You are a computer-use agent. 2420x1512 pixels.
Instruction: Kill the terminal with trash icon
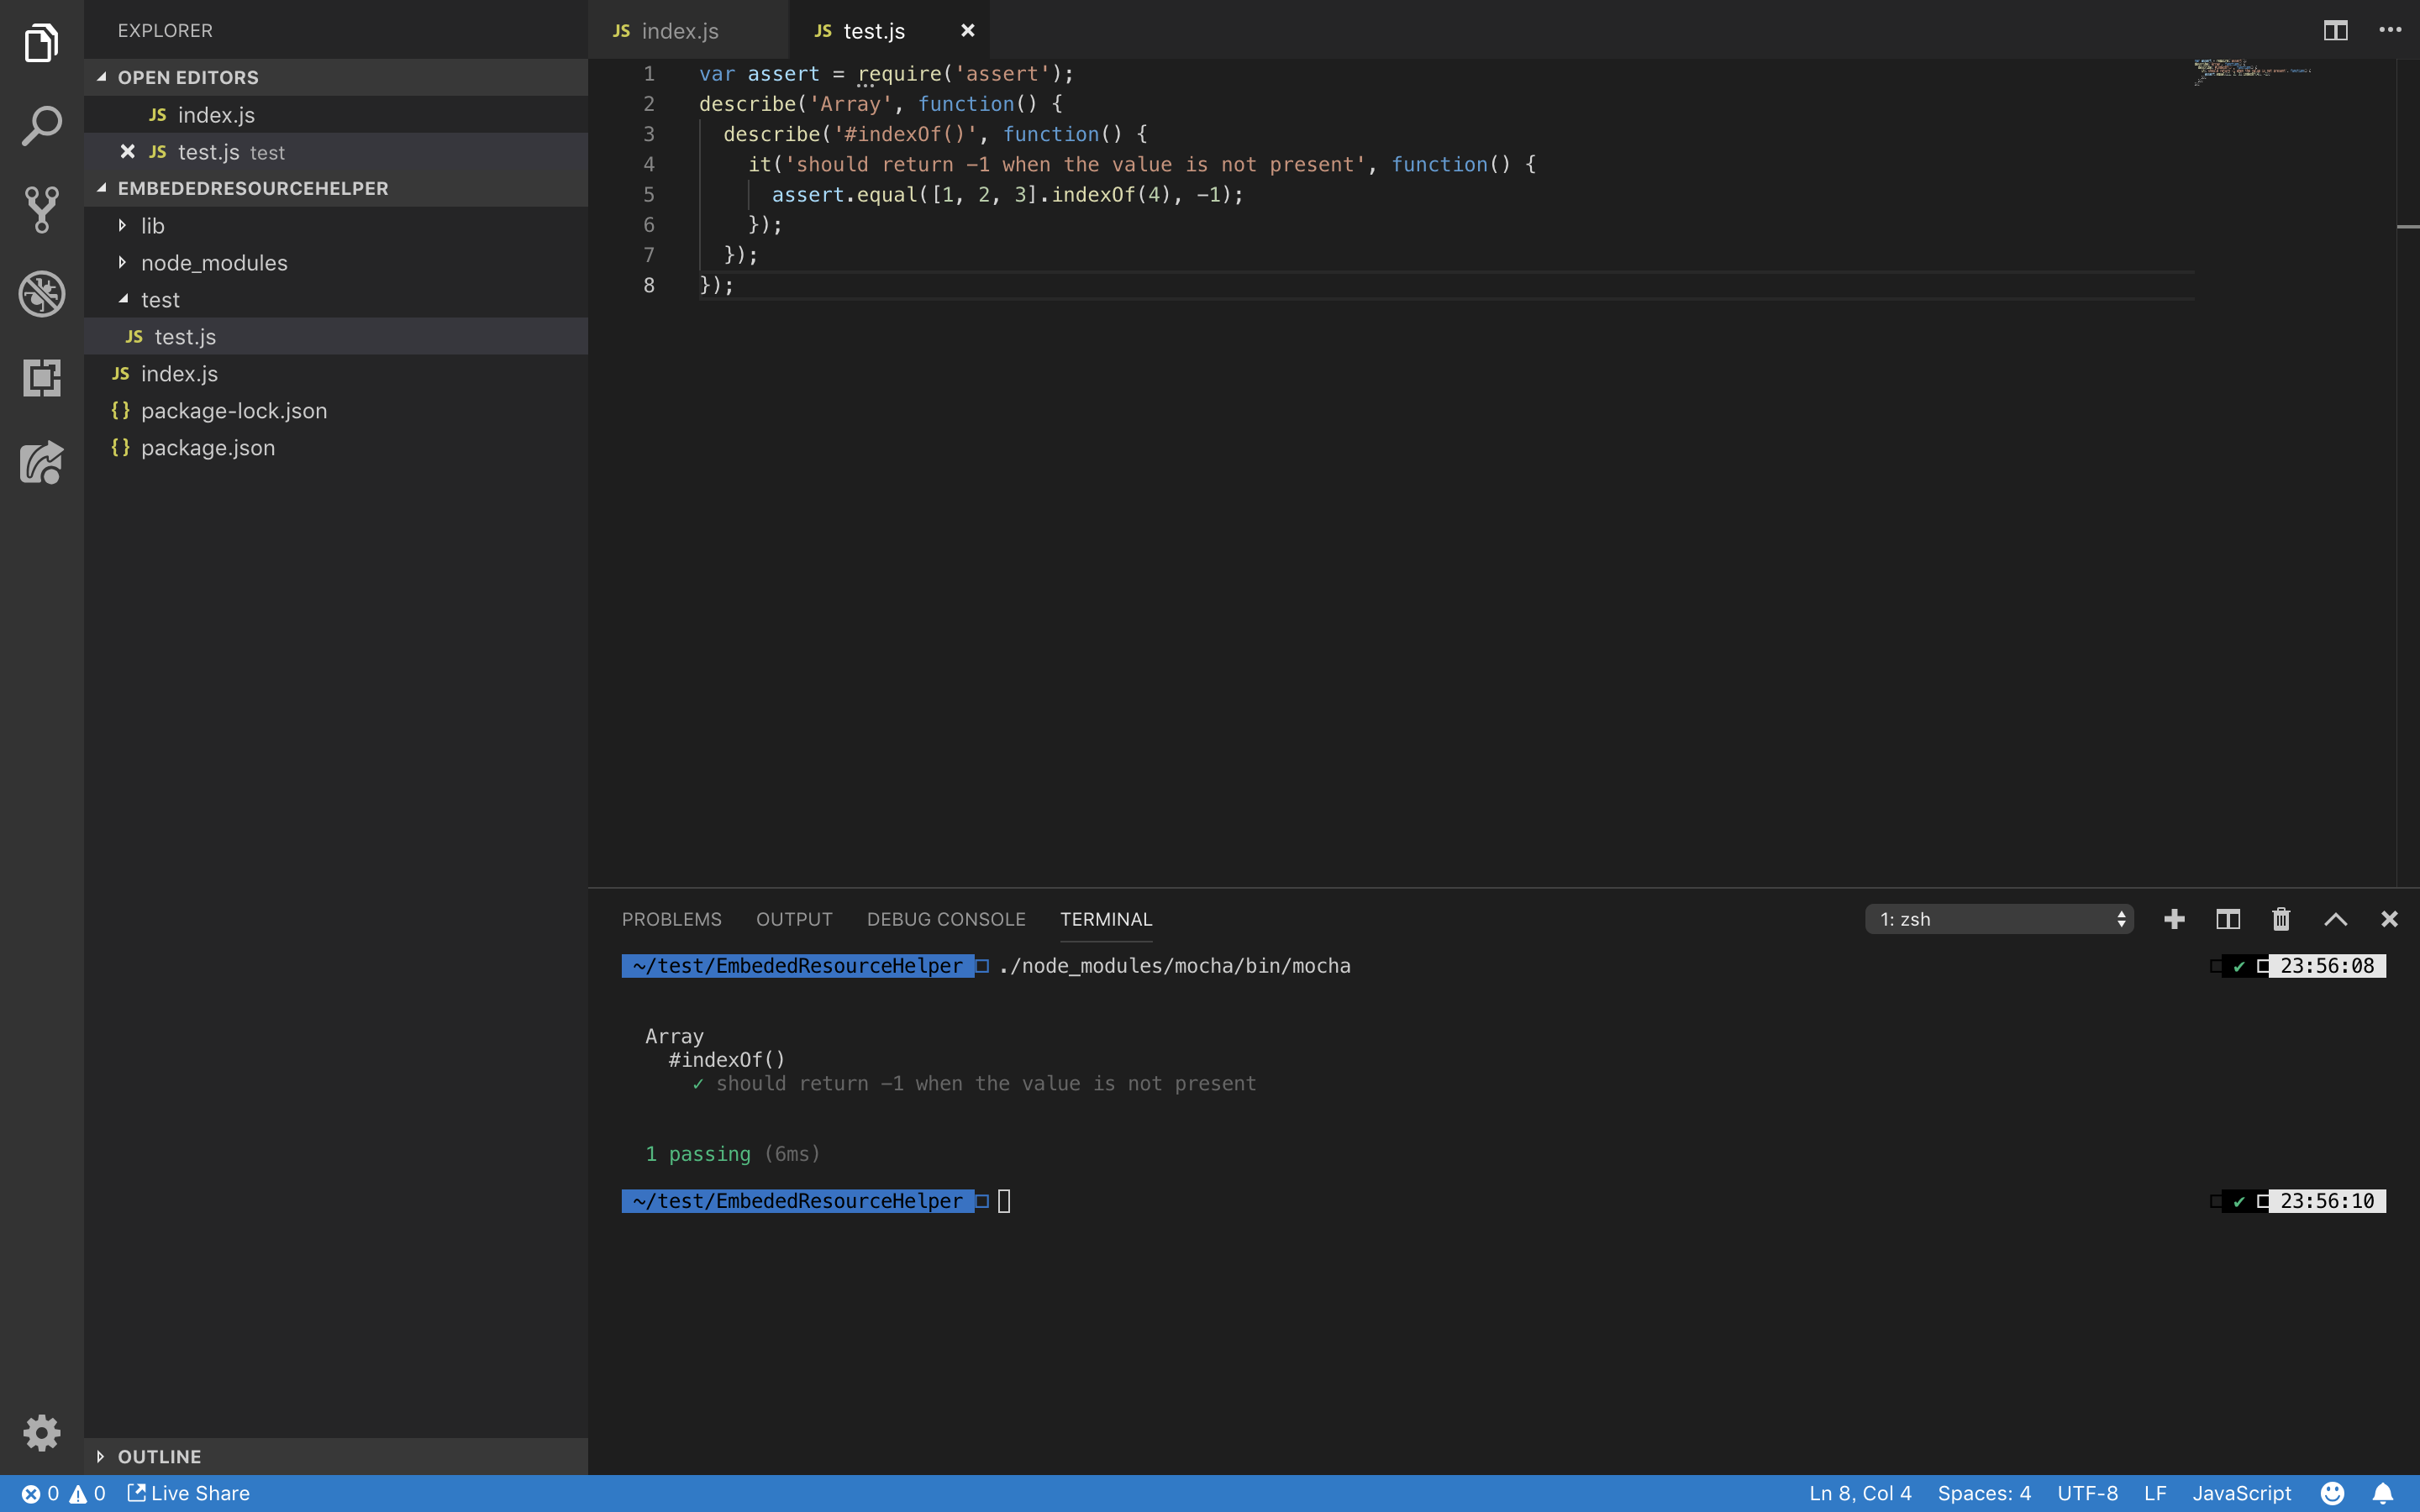(2281, 919)
